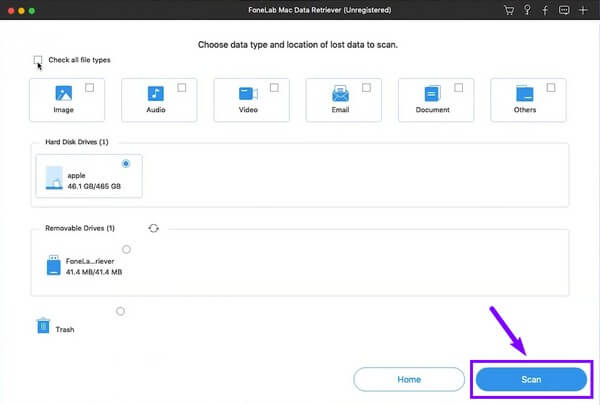Click the 'Removable Drives (1)' heading

[80, 228]
